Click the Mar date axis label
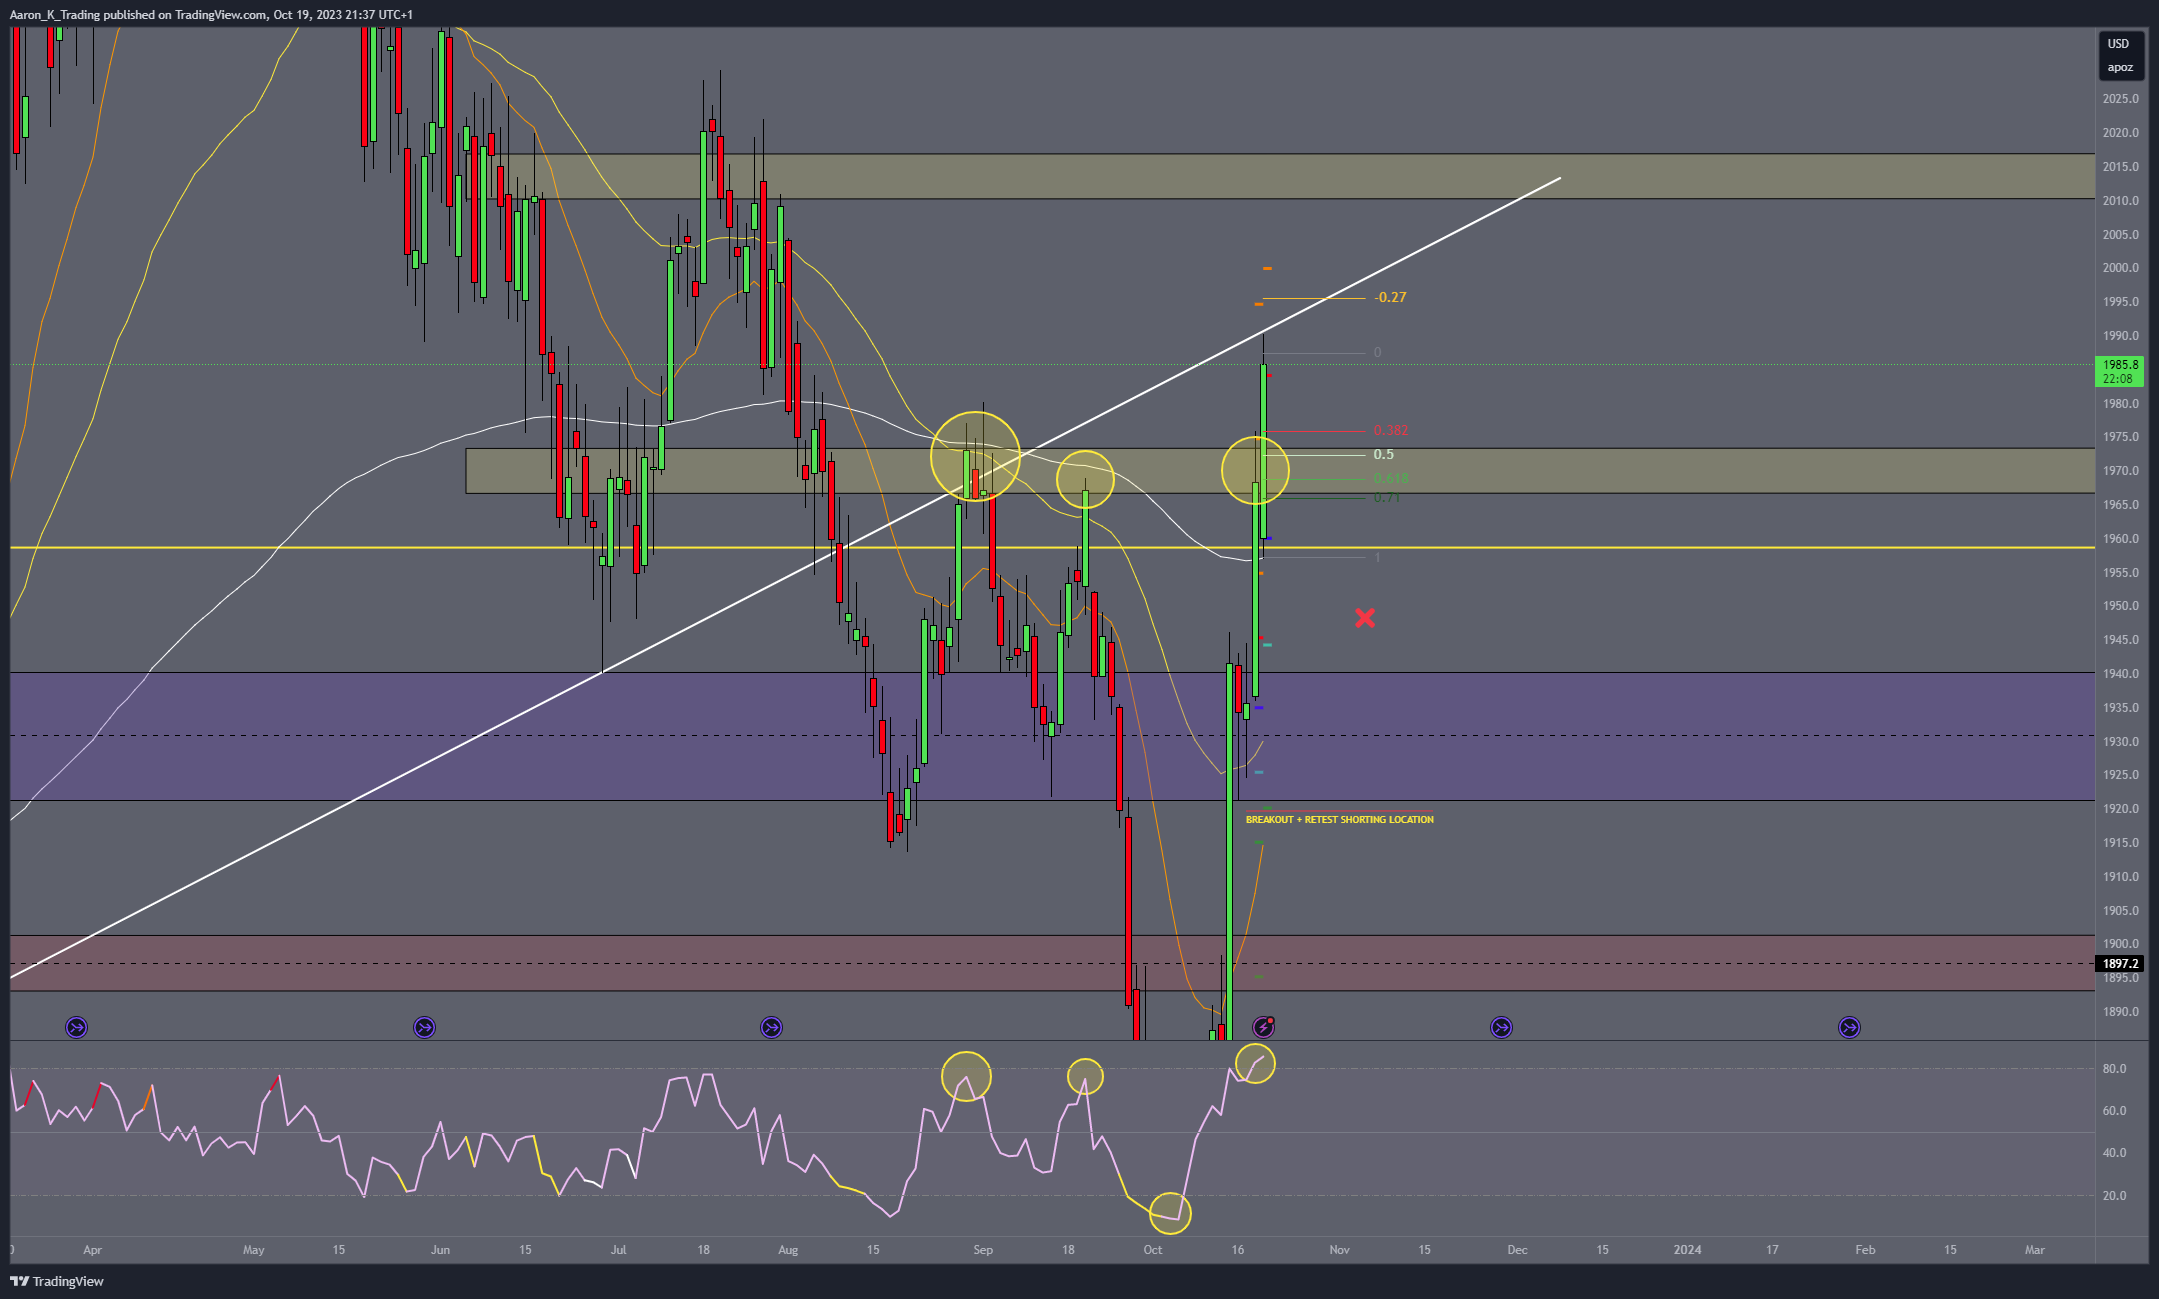The image size is (2159, 1299). (x=2034, y=1250)
